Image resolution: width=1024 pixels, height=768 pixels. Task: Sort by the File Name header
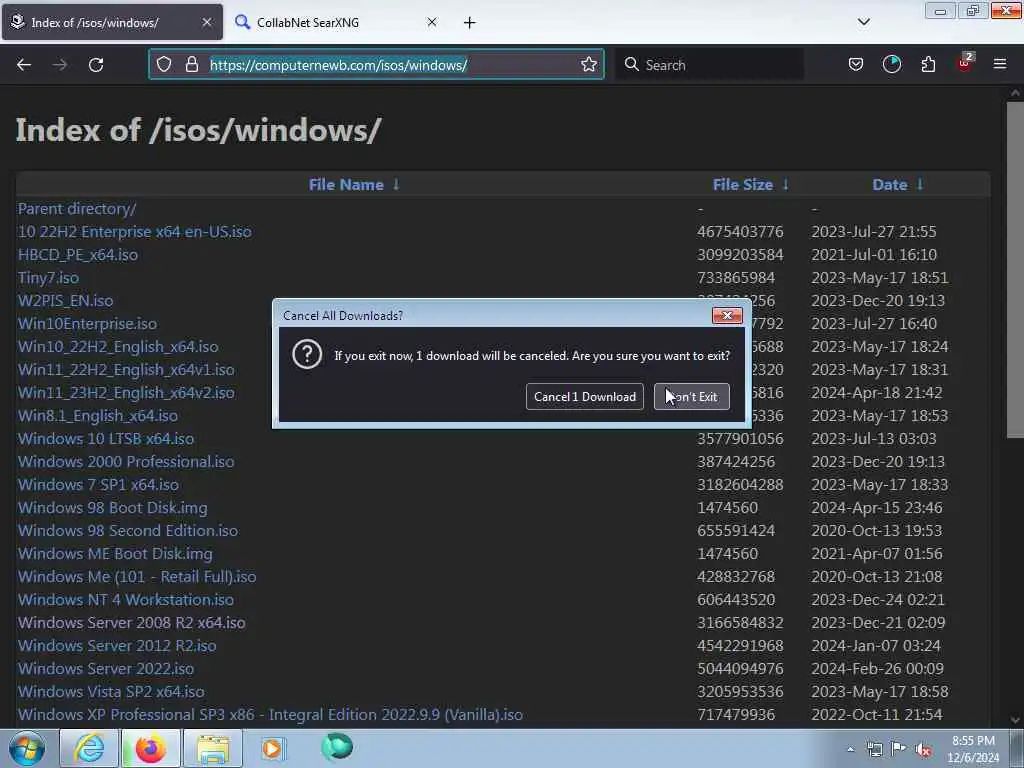tap(346, 185)
